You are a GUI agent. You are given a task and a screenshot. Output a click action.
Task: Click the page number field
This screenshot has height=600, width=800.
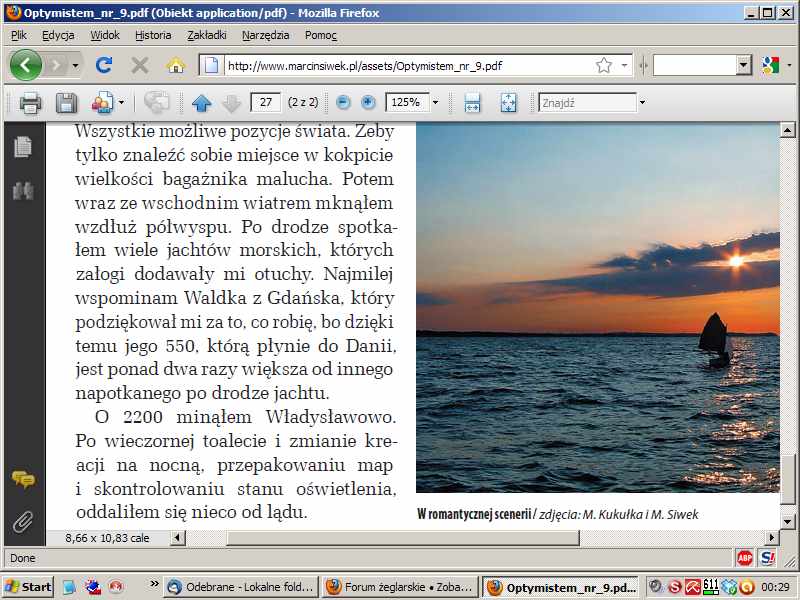(x=265, y=103)
